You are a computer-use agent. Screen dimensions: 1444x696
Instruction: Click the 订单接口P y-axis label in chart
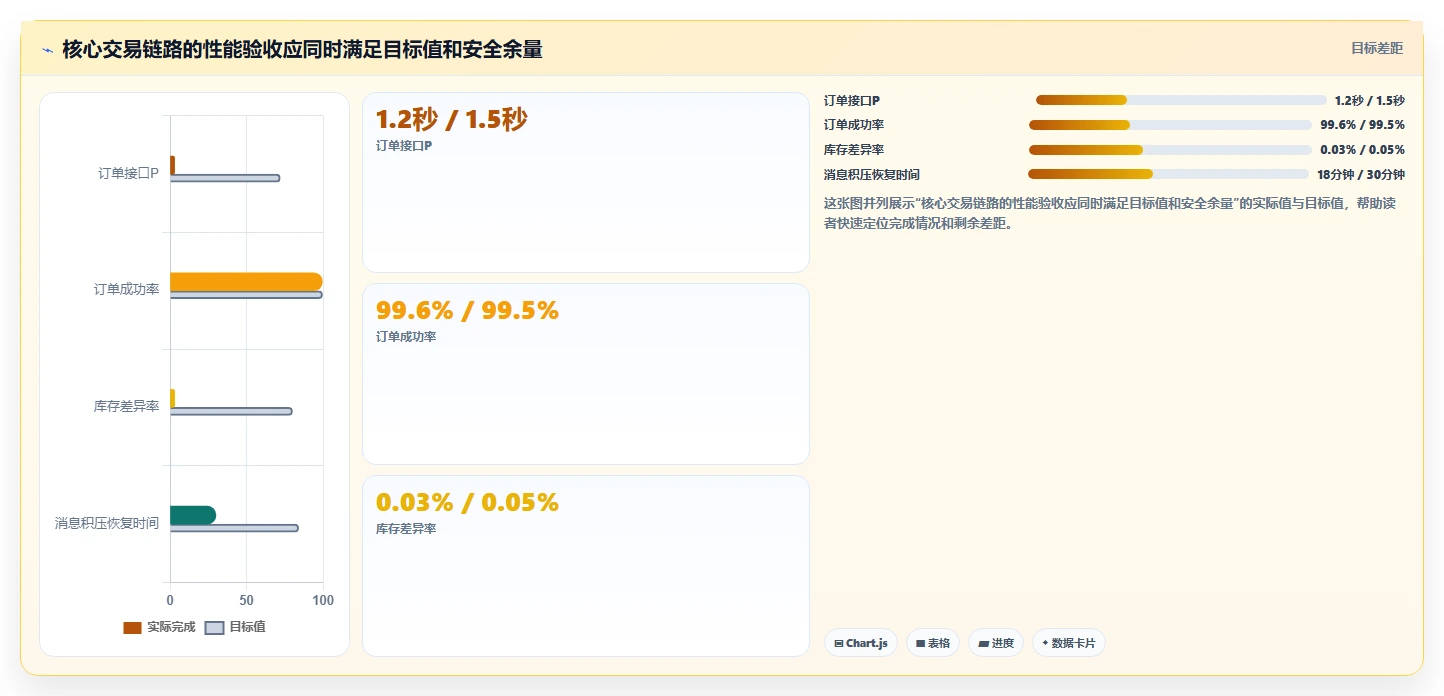point(128,173)
